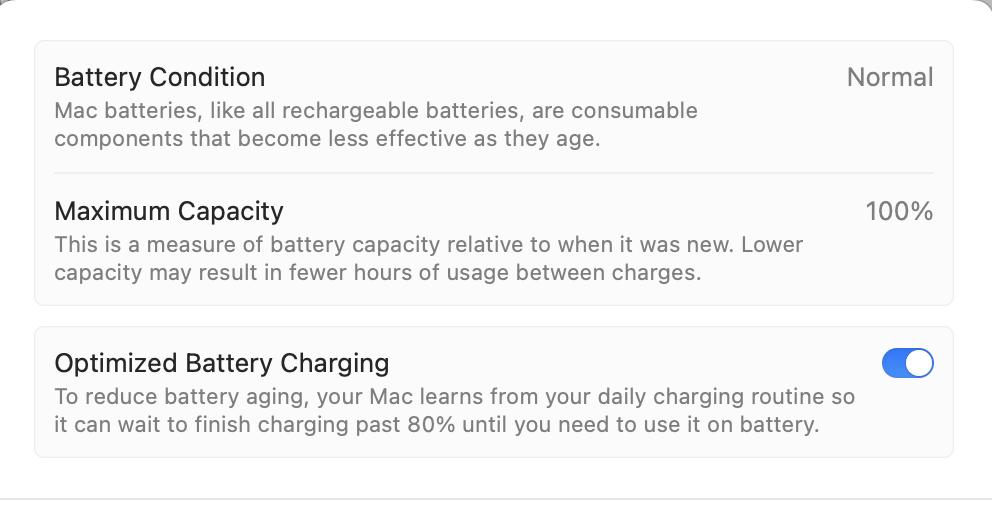The image size is (992, 518).
Task: Click "until you need to use it" phrase
Action: point(579,425)
